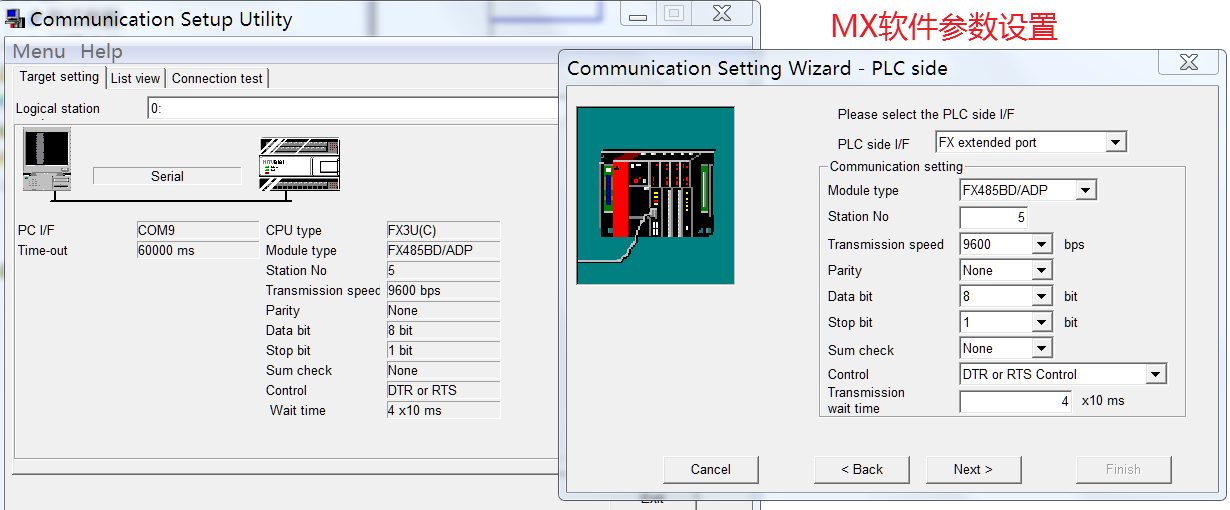Click the PLC module icon
This screenshot has width=1230, height=510.
coord(299,164)
